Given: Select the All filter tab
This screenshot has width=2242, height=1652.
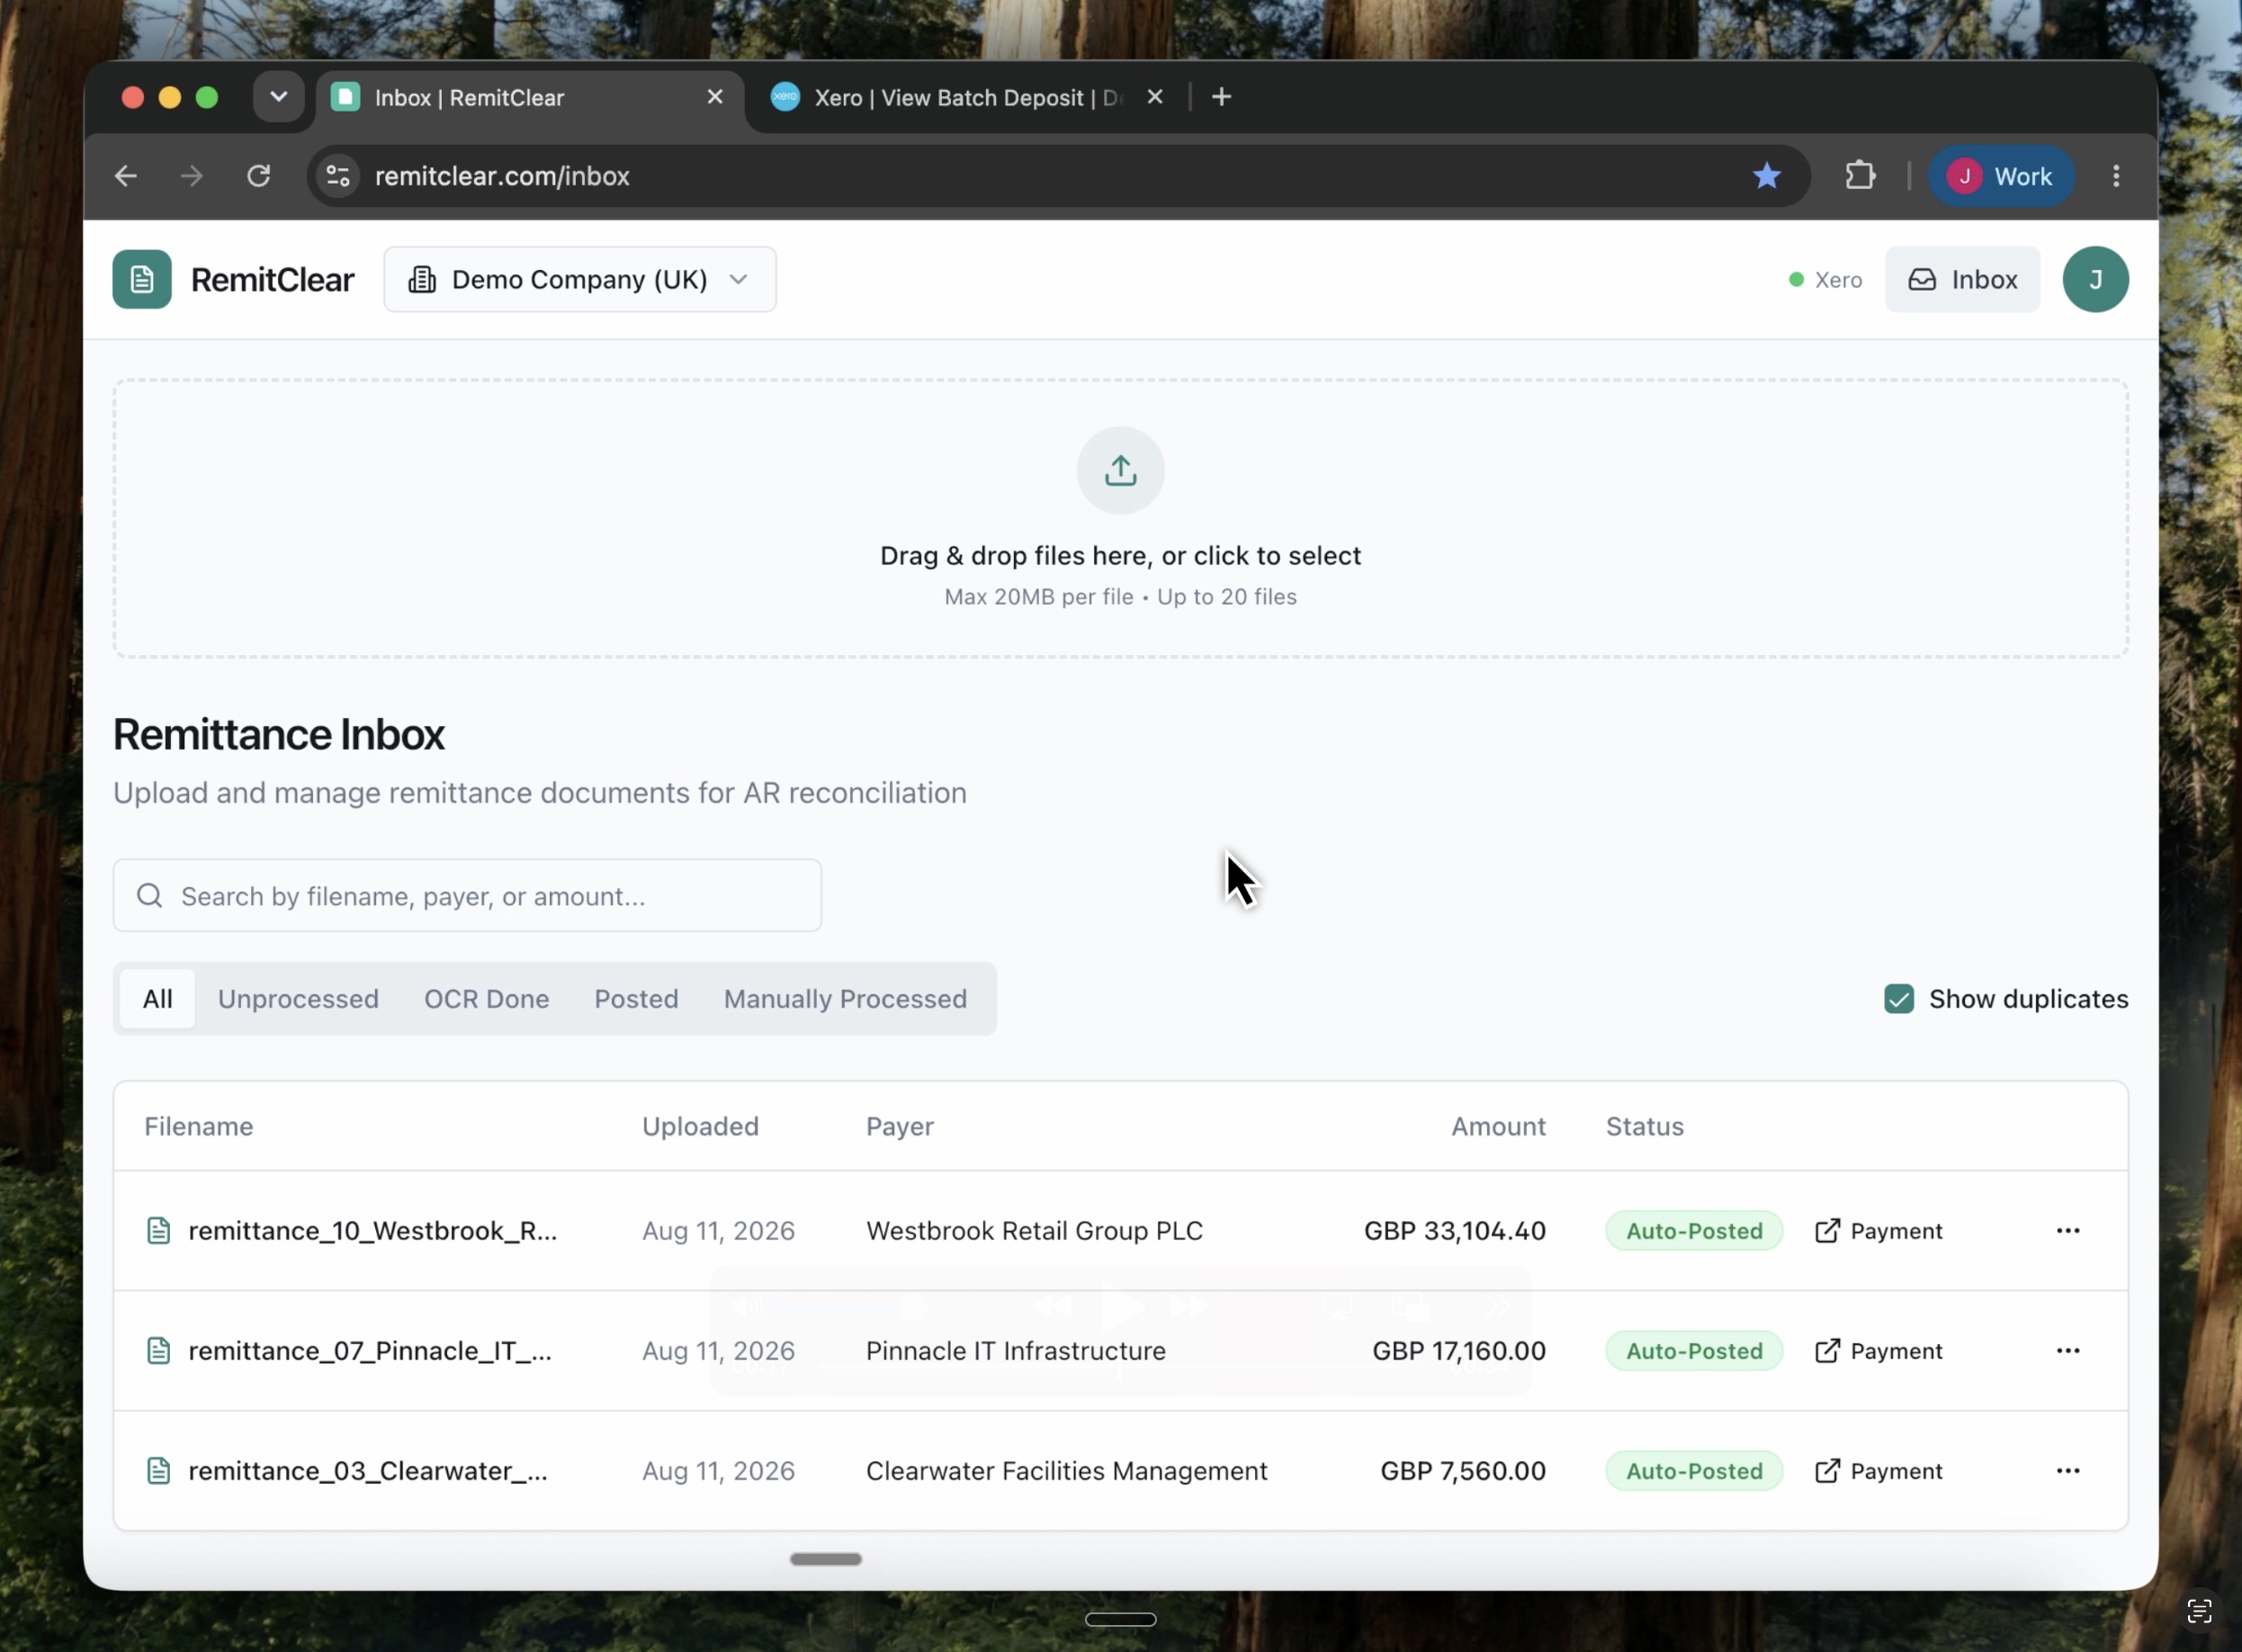Looking at the screenshot, I should point(157,999).
